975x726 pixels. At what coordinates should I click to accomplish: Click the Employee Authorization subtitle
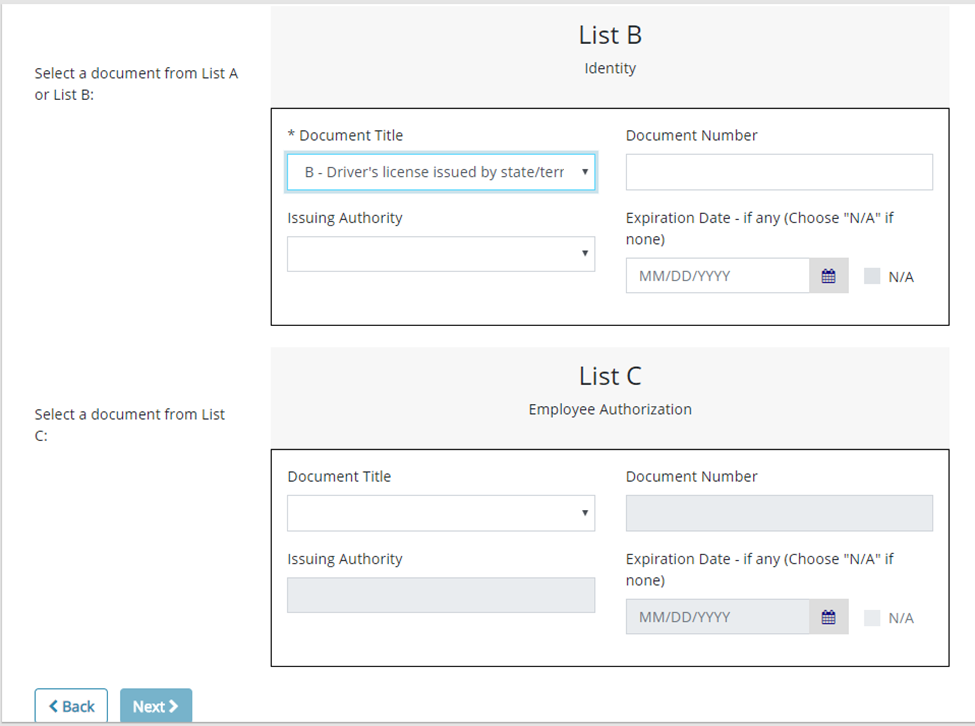coord(610,409)
